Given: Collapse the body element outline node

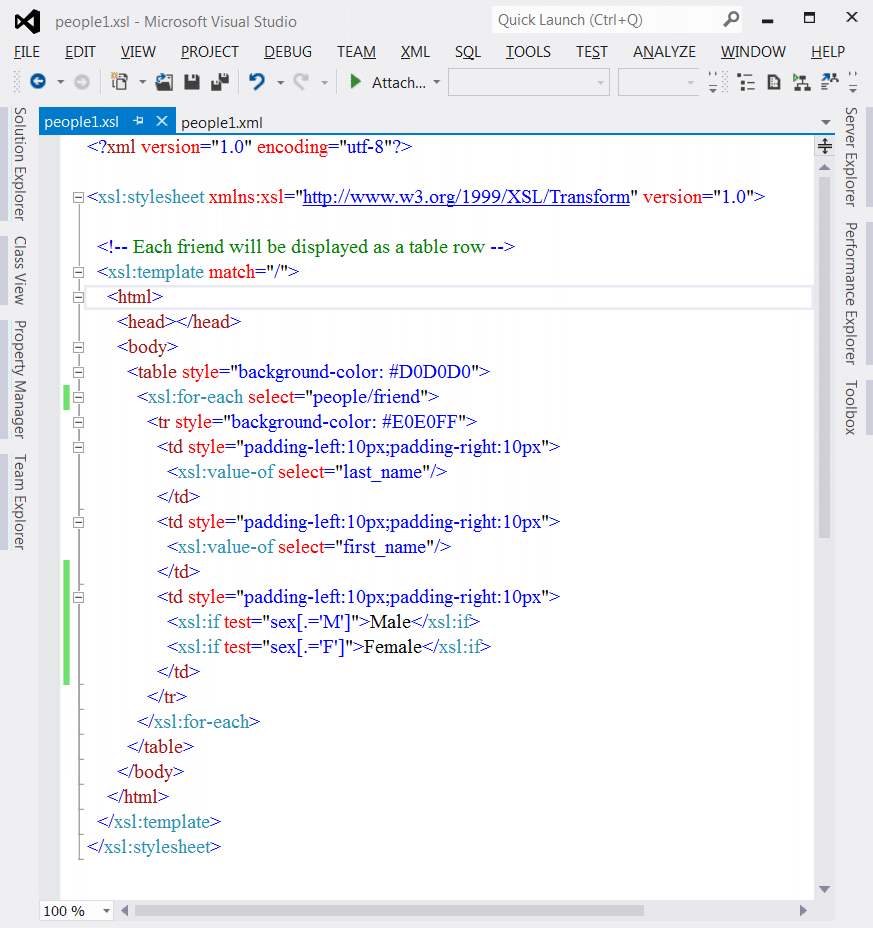Looking at the screenshot, I should [78, 347].
